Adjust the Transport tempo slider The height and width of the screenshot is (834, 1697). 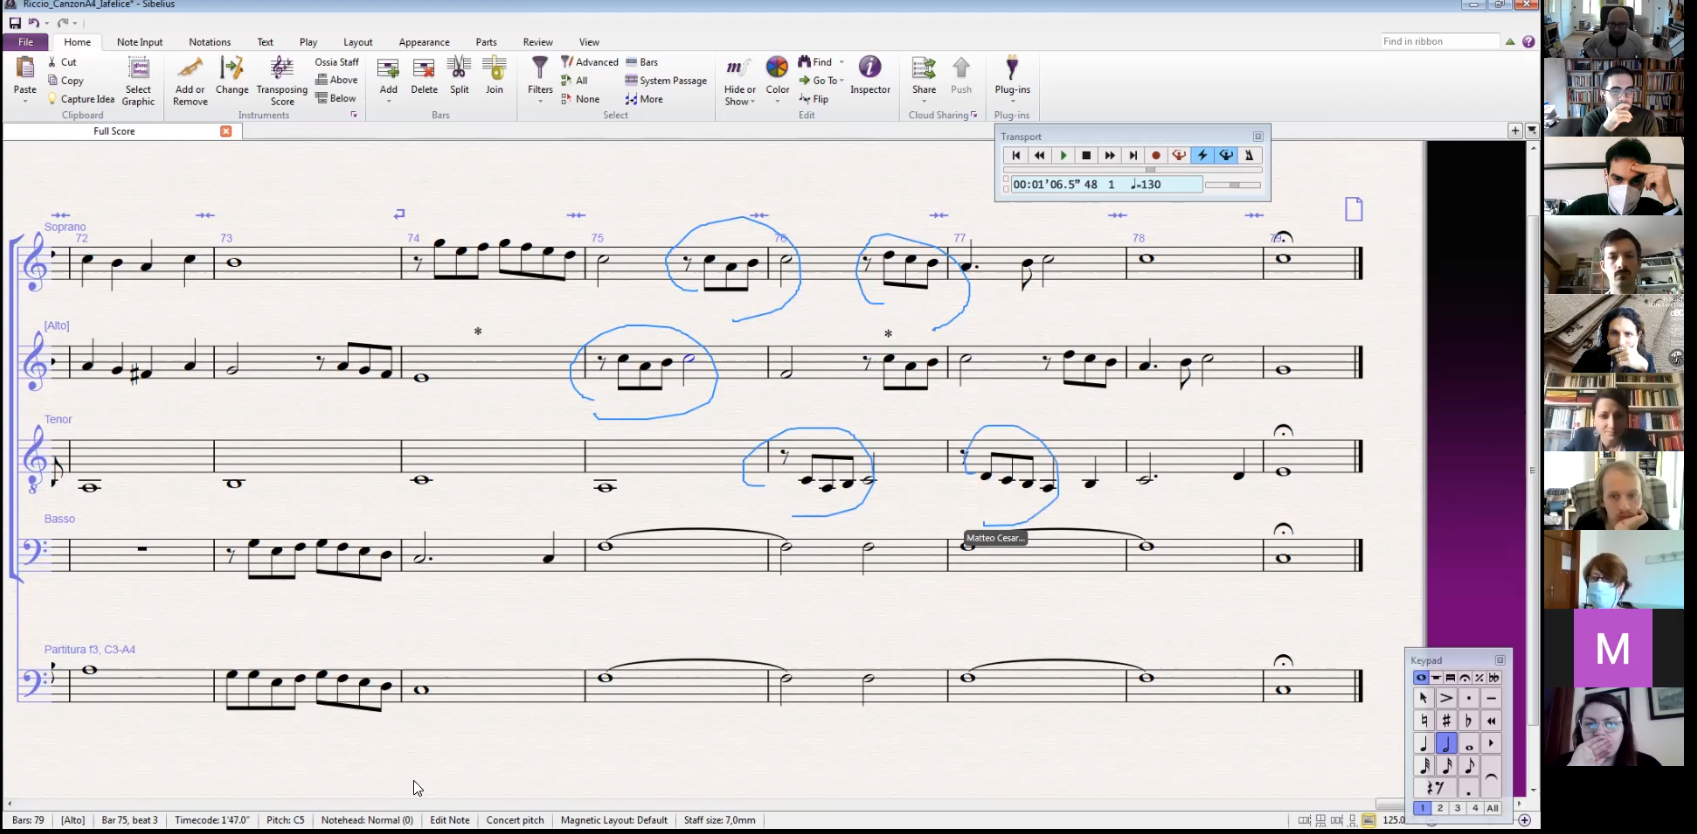(x=1233, y=185)
